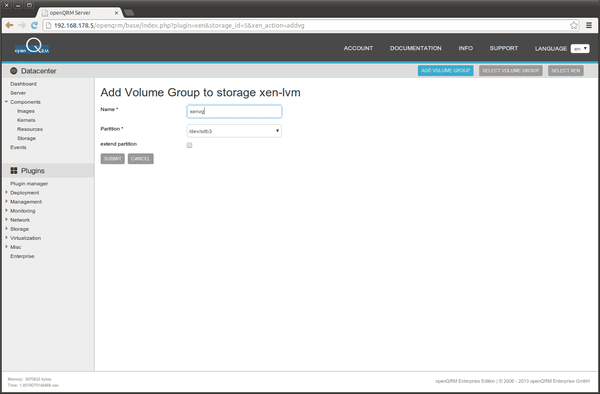Expand the Network plugin group
The width and height of the screenshot is (600, 394).
[x=6, y=220]
